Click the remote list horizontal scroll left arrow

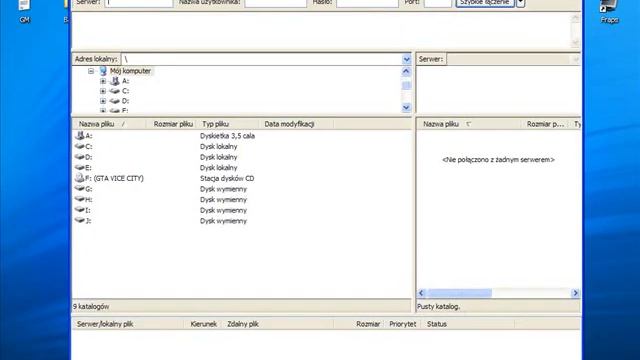[x=422, y=293]
